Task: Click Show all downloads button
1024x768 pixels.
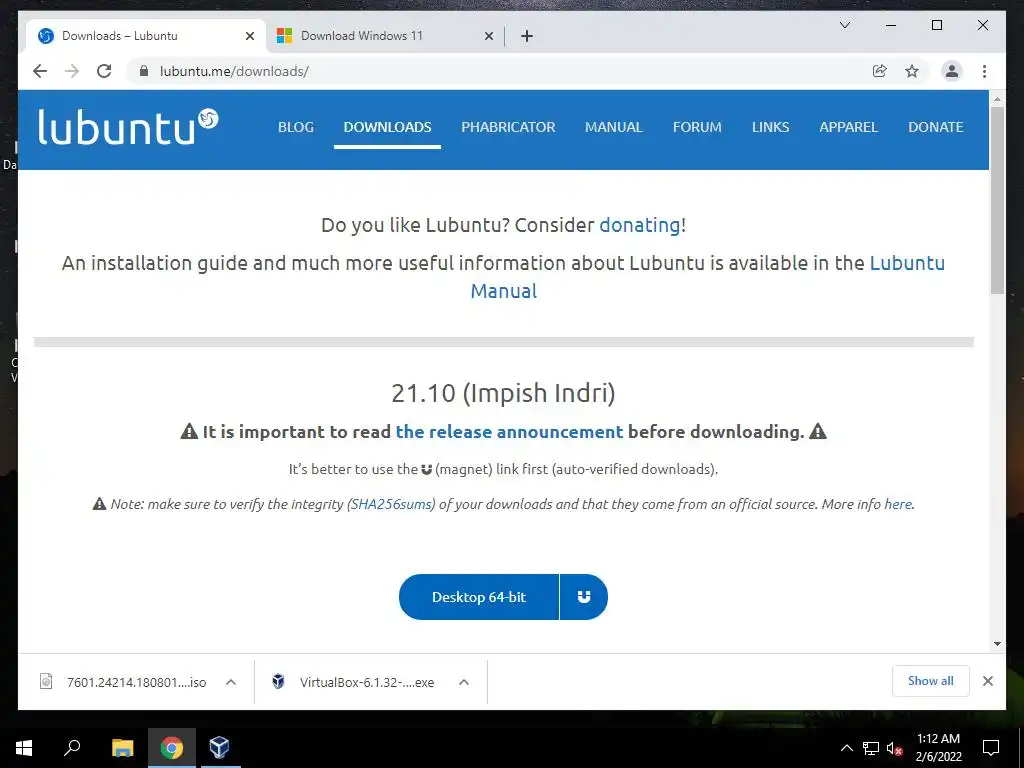Action: [x=931, y=681]
